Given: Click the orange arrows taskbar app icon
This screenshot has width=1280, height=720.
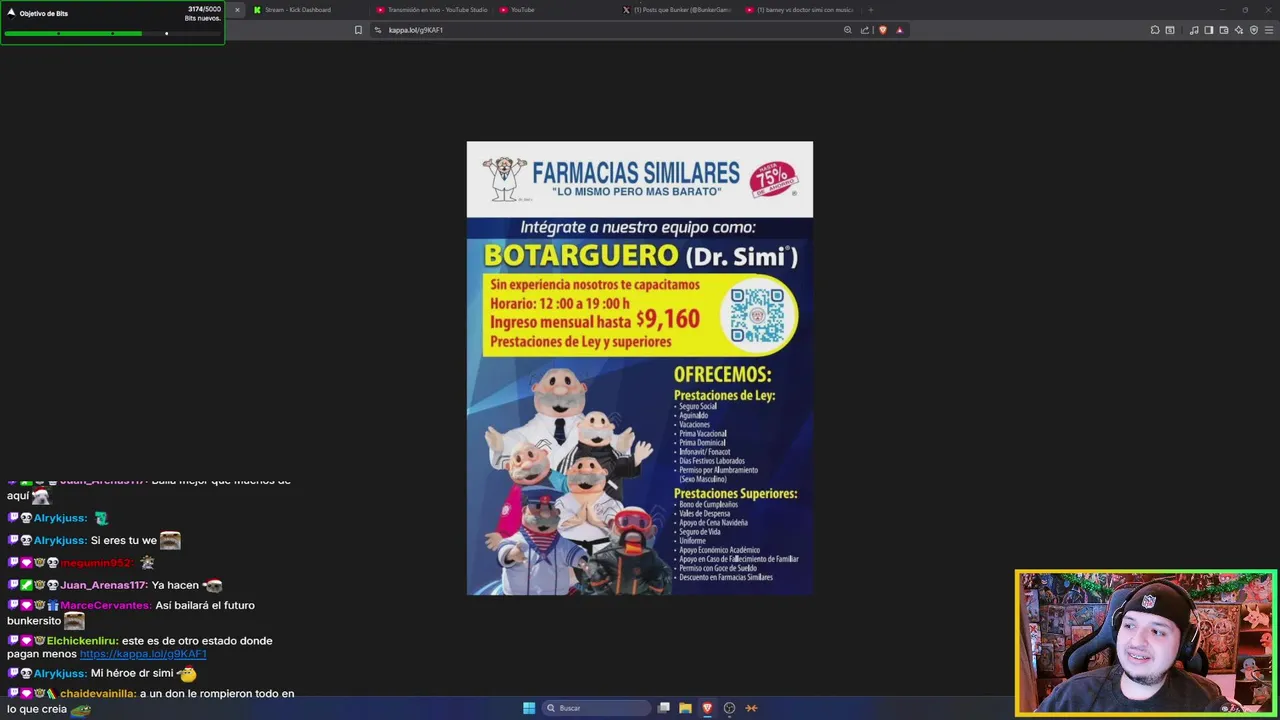Looking at the screenshot, I should coord(751,708).
